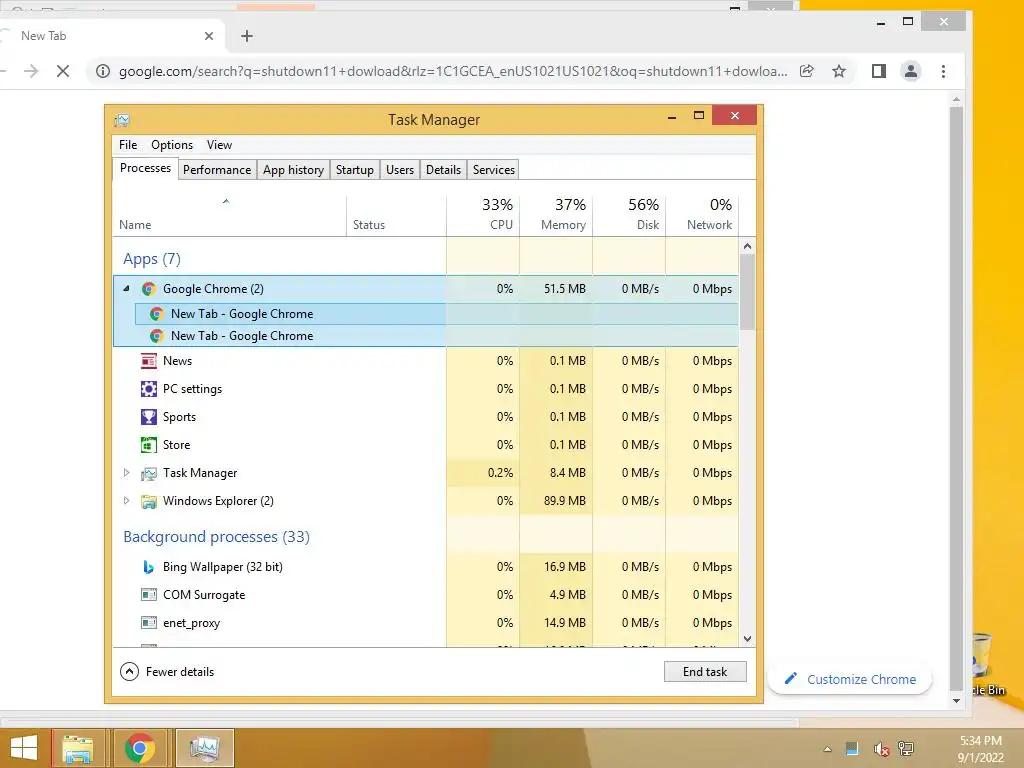Sort by Disk column header
The width and height of the screenshot is (1024, 768).
(x=629, y=216)
